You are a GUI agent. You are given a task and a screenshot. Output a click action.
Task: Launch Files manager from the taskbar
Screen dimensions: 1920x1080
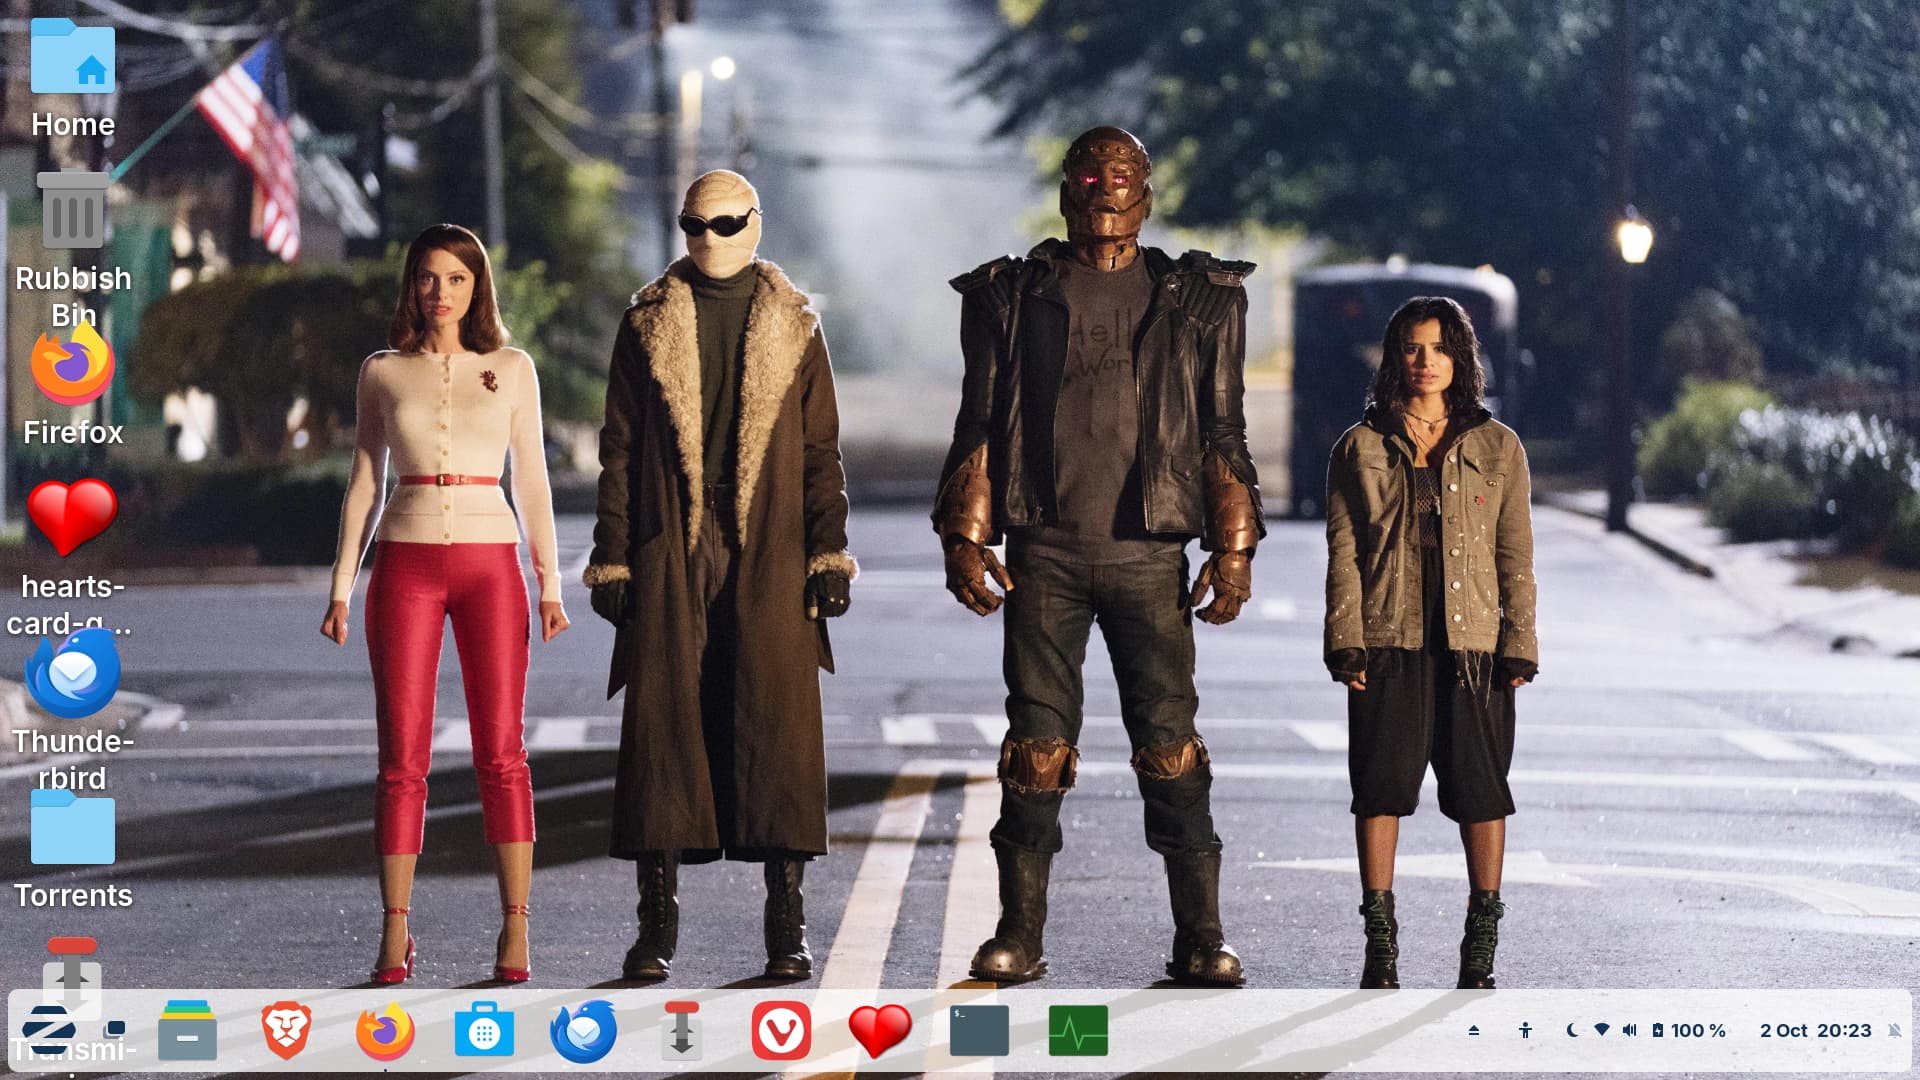click(187, 1031)
